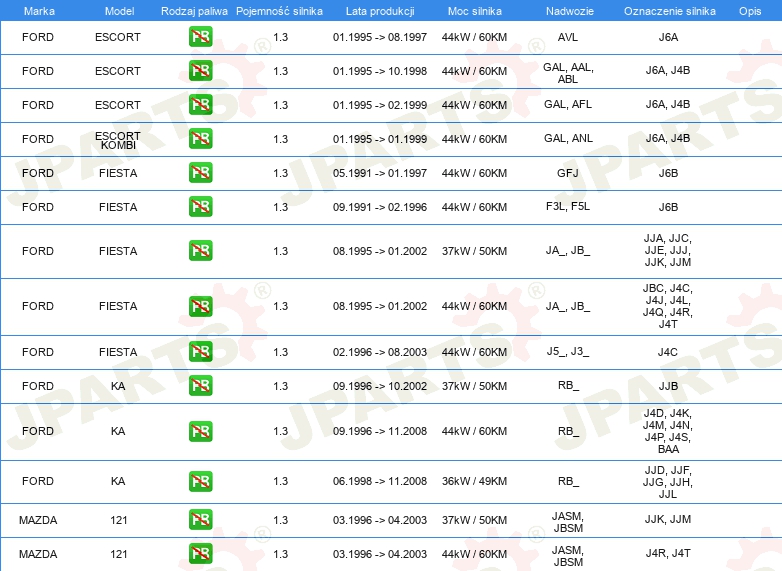Viewport: 782px width, 571px height.
Task: Select the body codes J5_, J3_
Action: click(x=568, y=352)
